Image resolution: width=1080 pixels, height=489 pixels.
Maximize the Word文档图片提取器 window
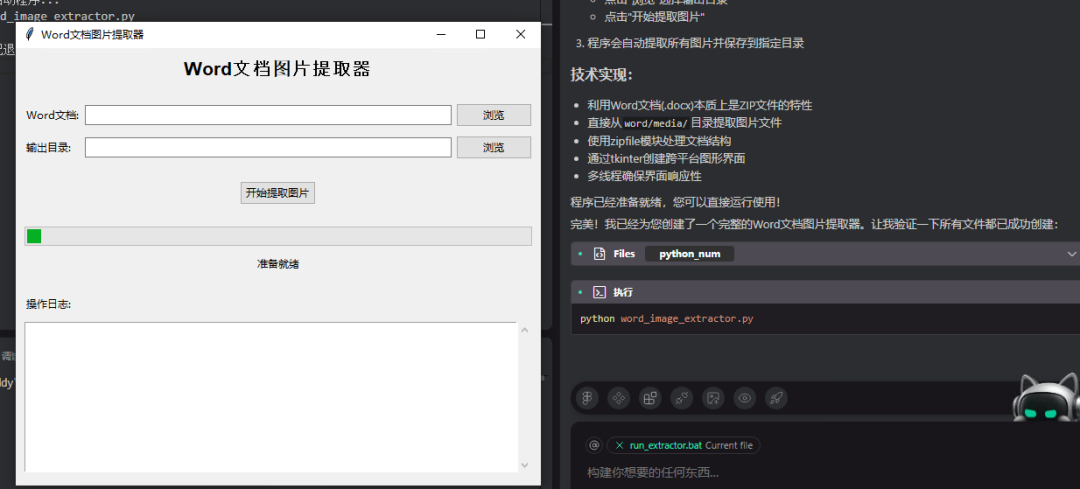pyautogui.click(x=481, y=34)
